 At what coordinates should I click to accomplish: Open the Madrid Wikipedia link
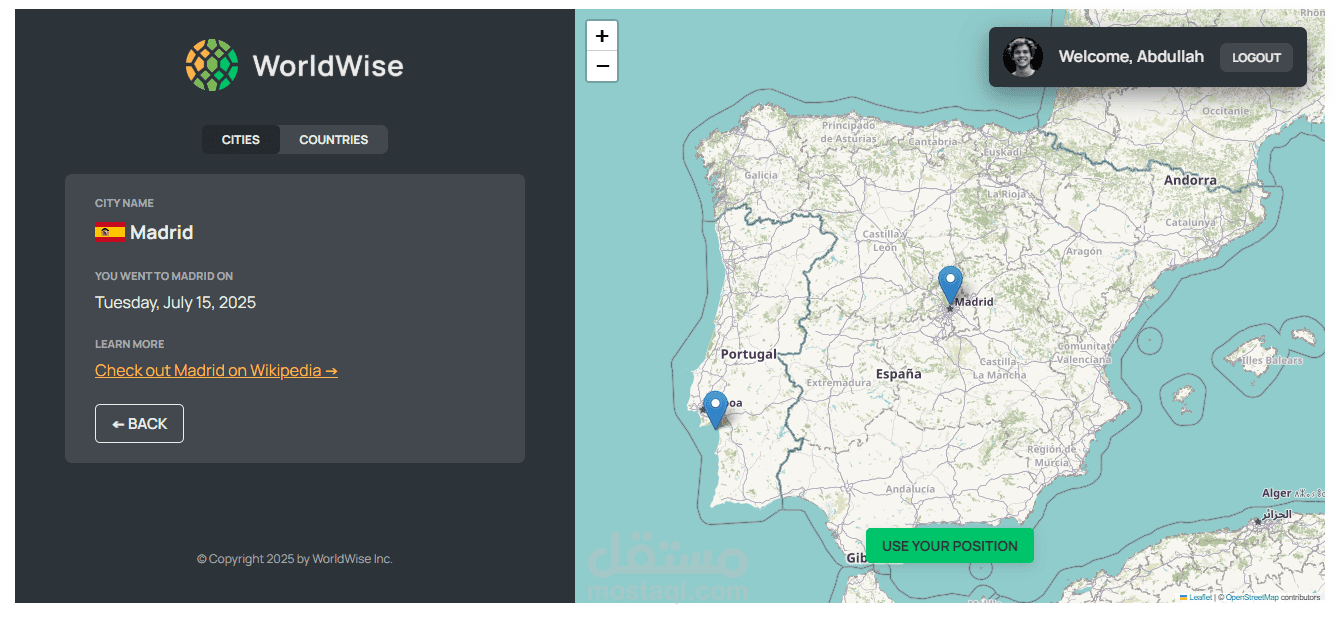click(216, 370)
